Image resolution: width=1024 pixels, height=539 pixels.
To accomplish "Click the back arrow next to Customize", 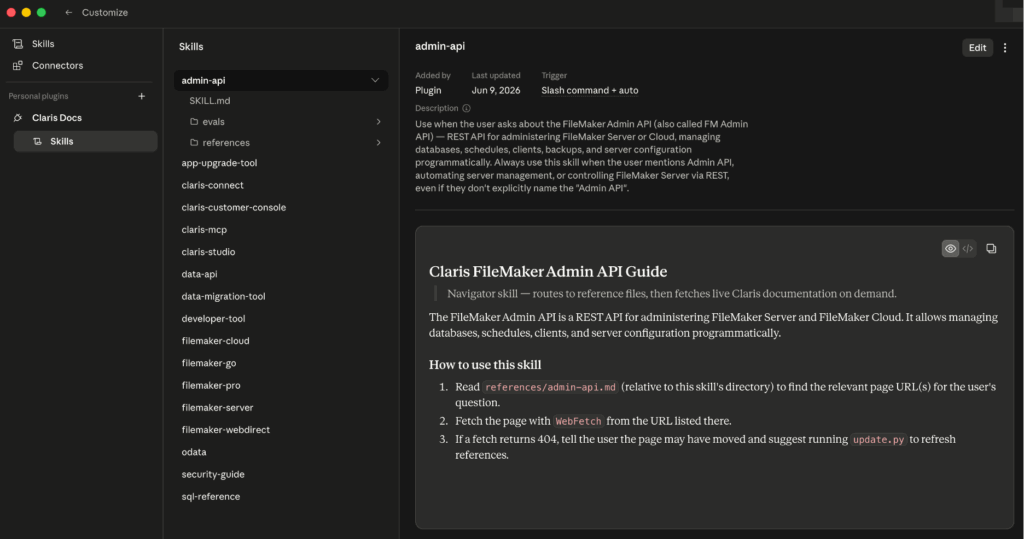I will (69, 12).
